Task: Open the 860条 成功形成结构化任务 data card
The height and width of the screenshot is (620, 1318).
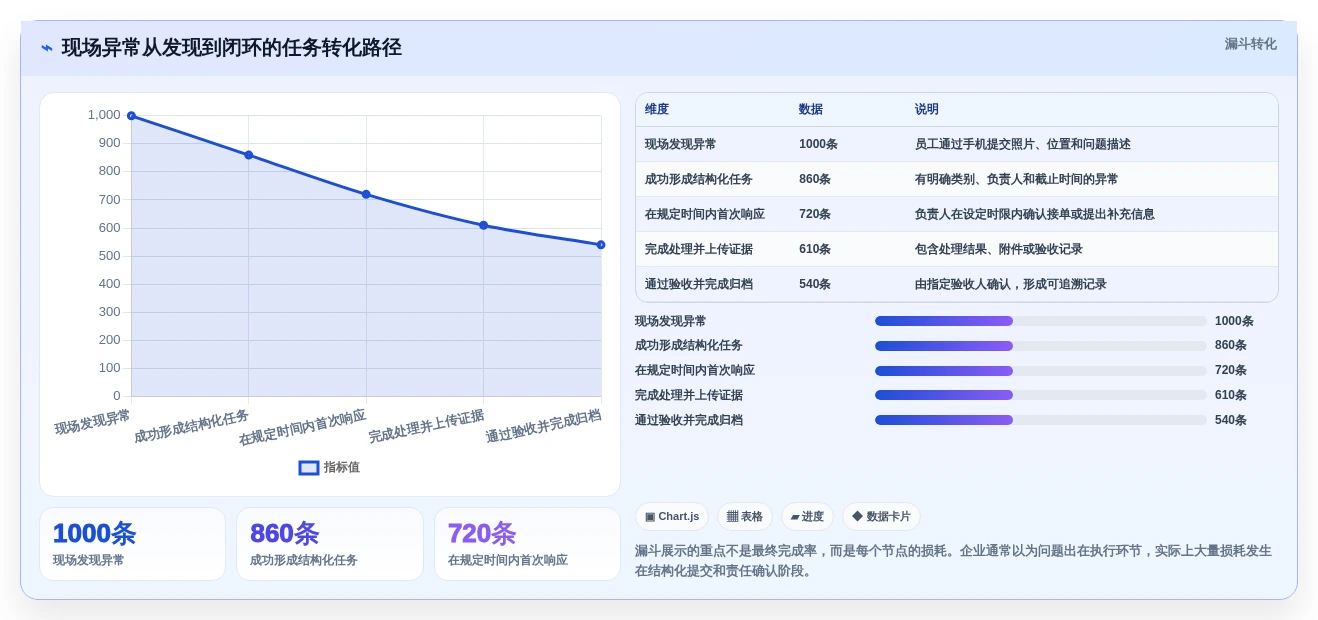Action: click(330, 544)
